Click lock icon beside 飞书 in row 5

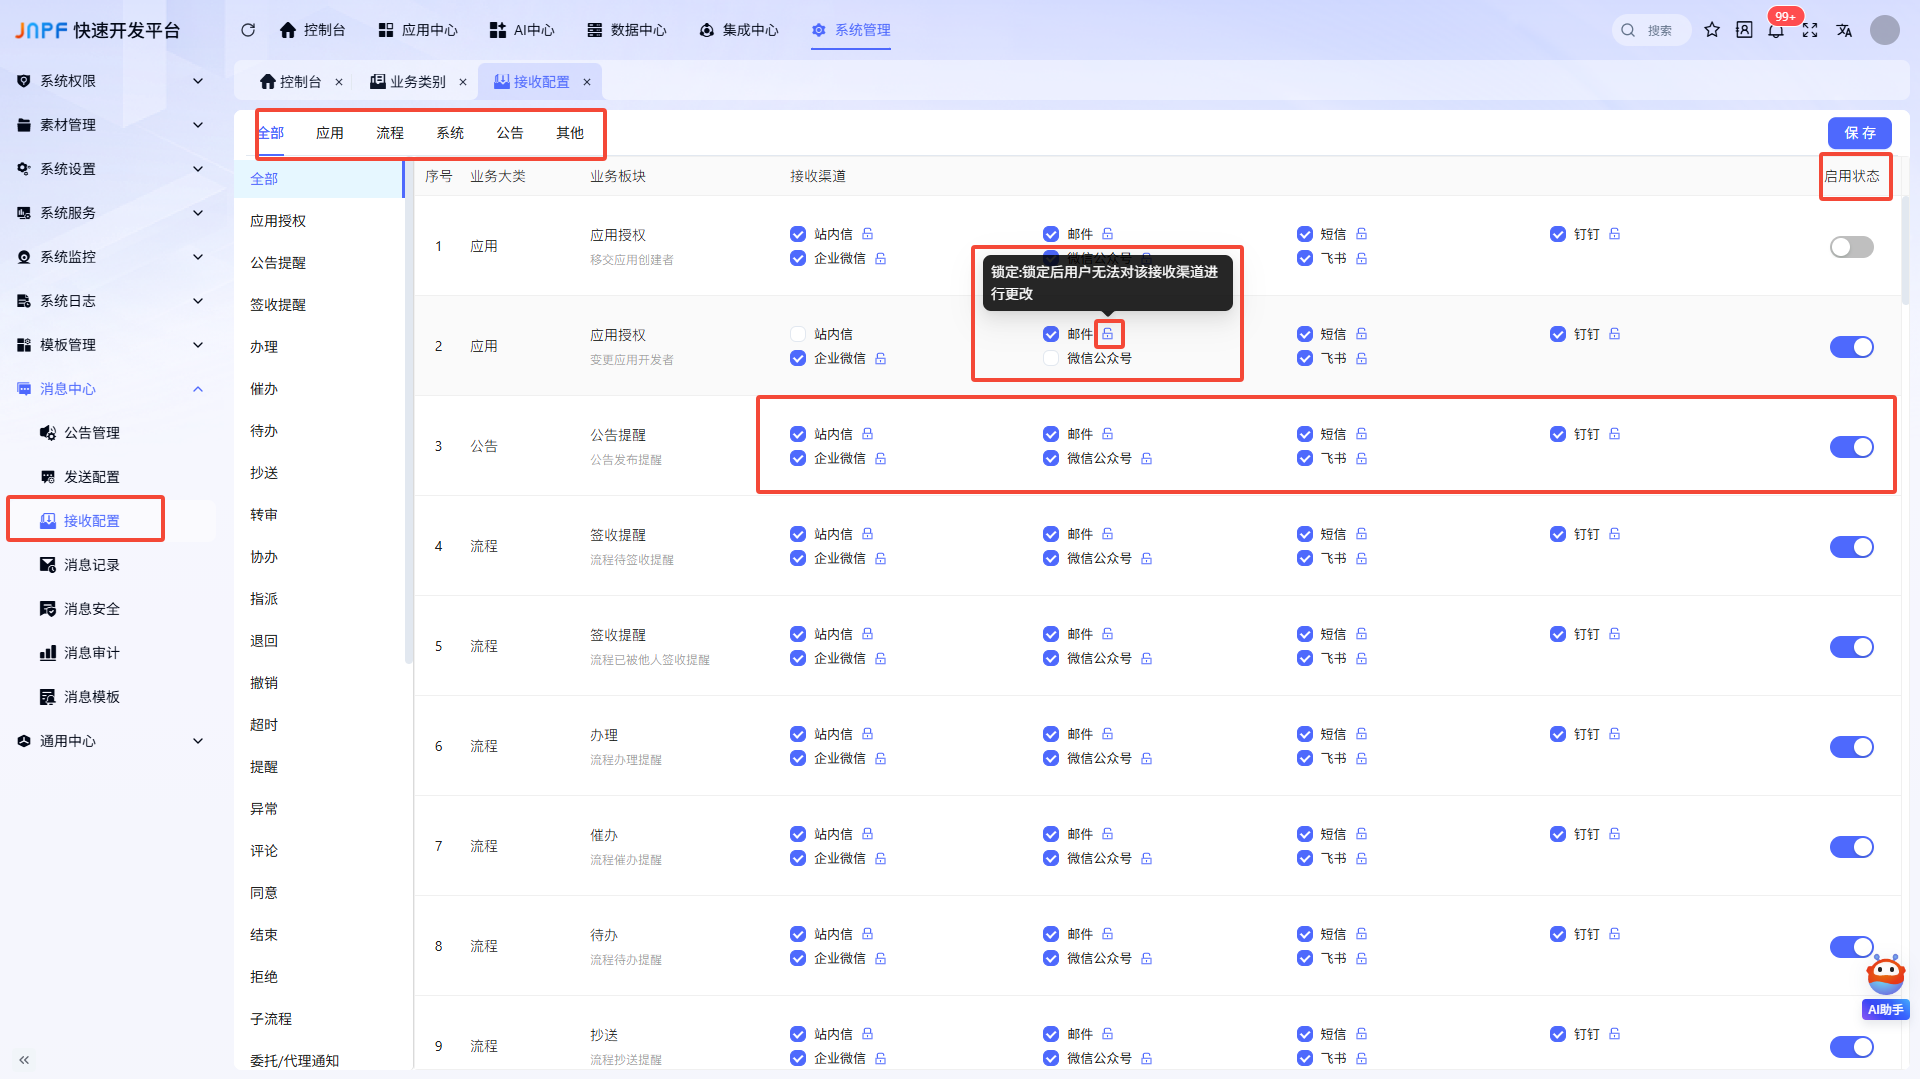[x=1361, y=658]
